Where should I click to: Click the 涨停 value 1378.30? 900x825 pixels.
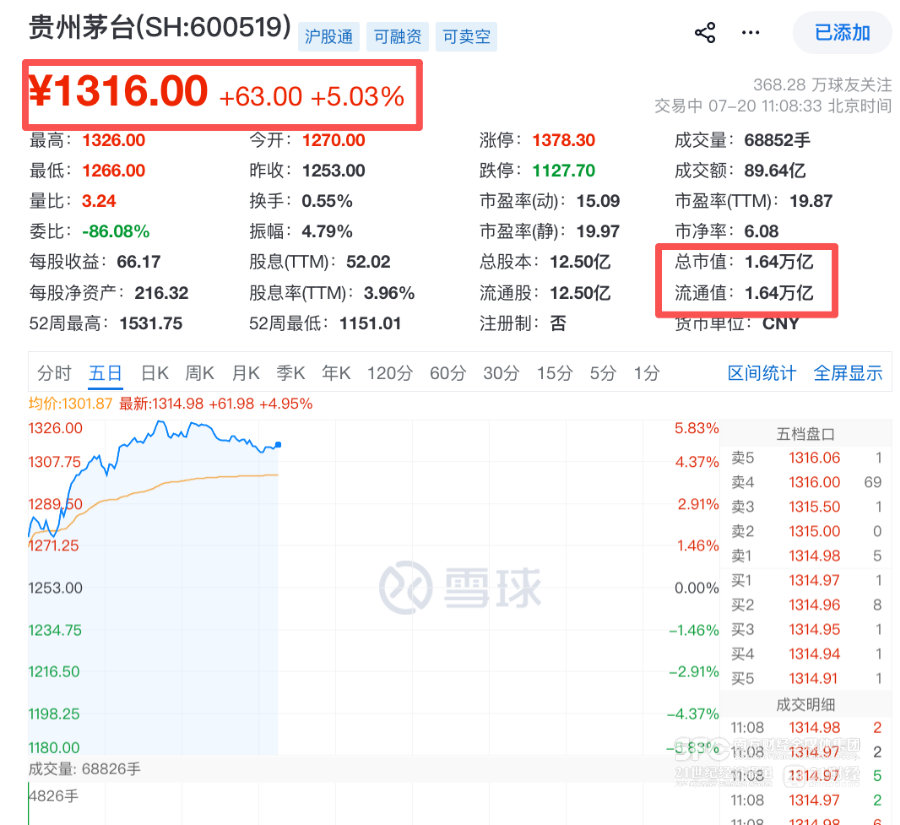(x=564, y=140)
